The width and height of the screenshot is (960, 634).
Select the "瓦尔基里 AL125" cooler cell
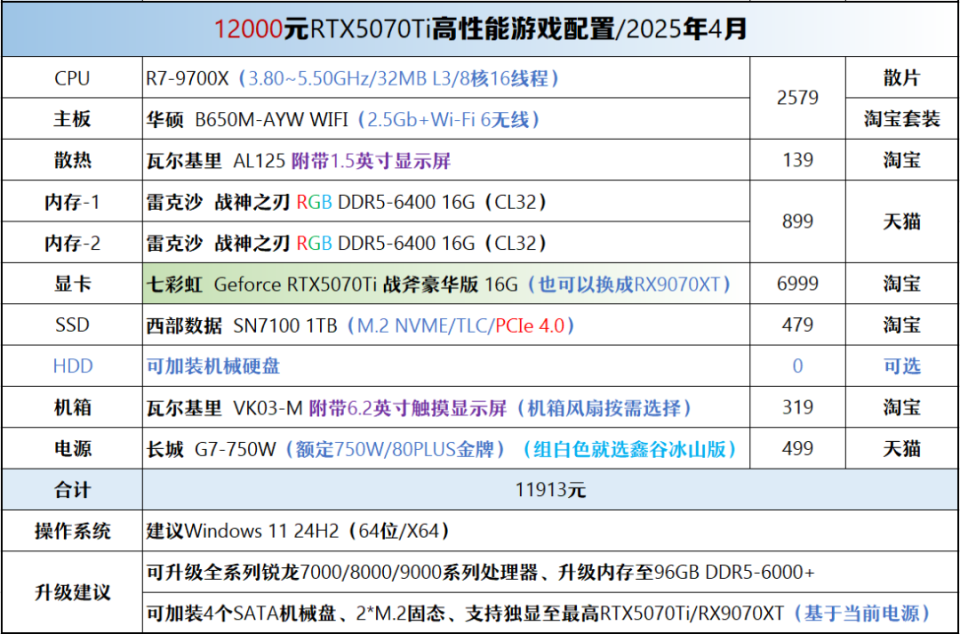tap(446, 160)
